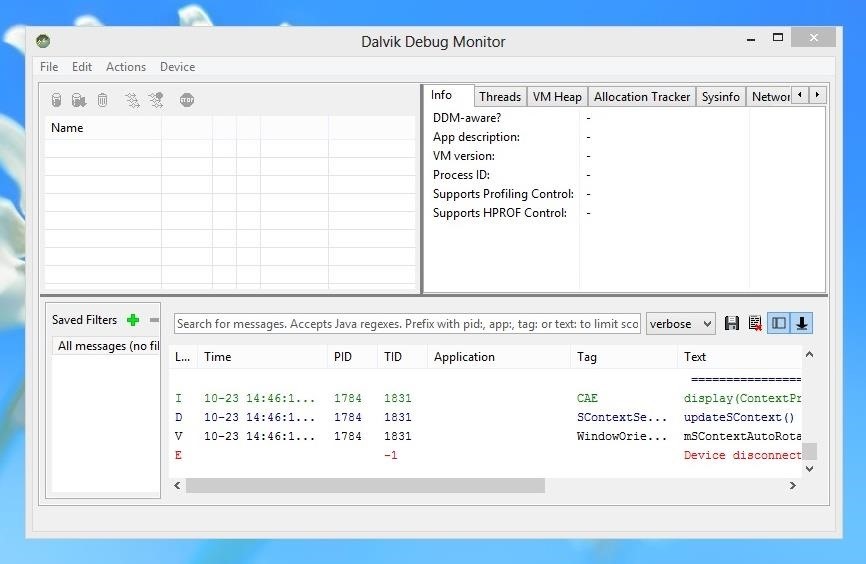
Task: Click the Text column header
Action: pos(740,357)
